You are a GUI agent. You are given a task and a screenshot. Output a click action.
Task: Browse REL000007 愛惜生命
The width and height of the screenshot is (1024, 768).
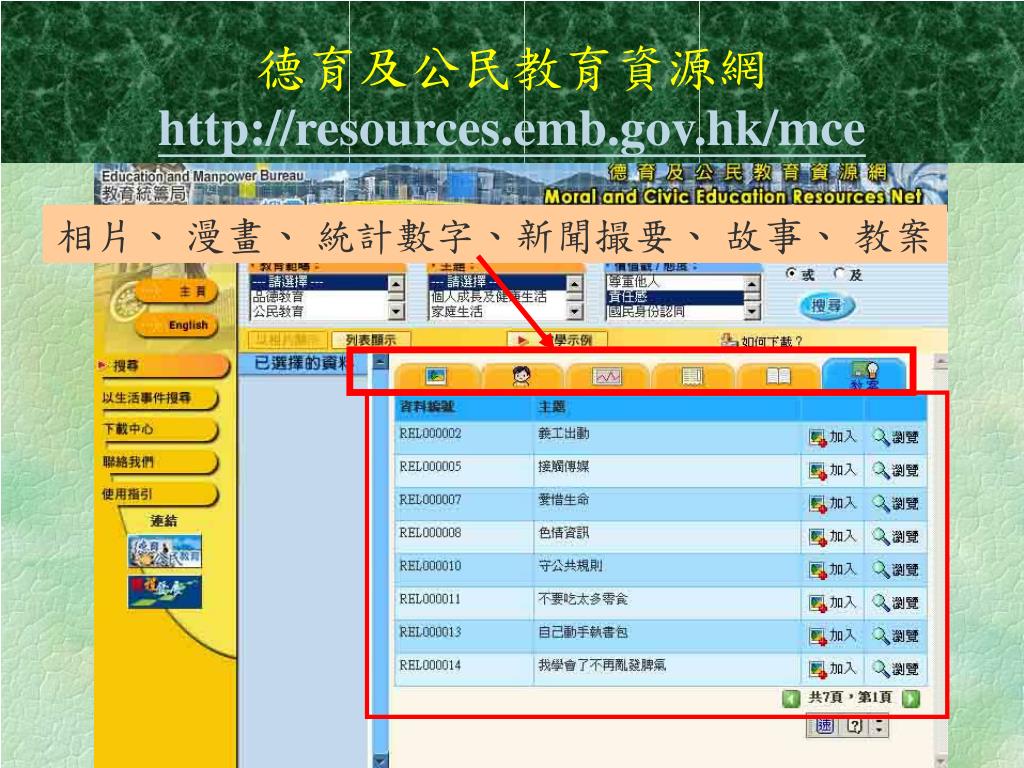tap(895, 503)
